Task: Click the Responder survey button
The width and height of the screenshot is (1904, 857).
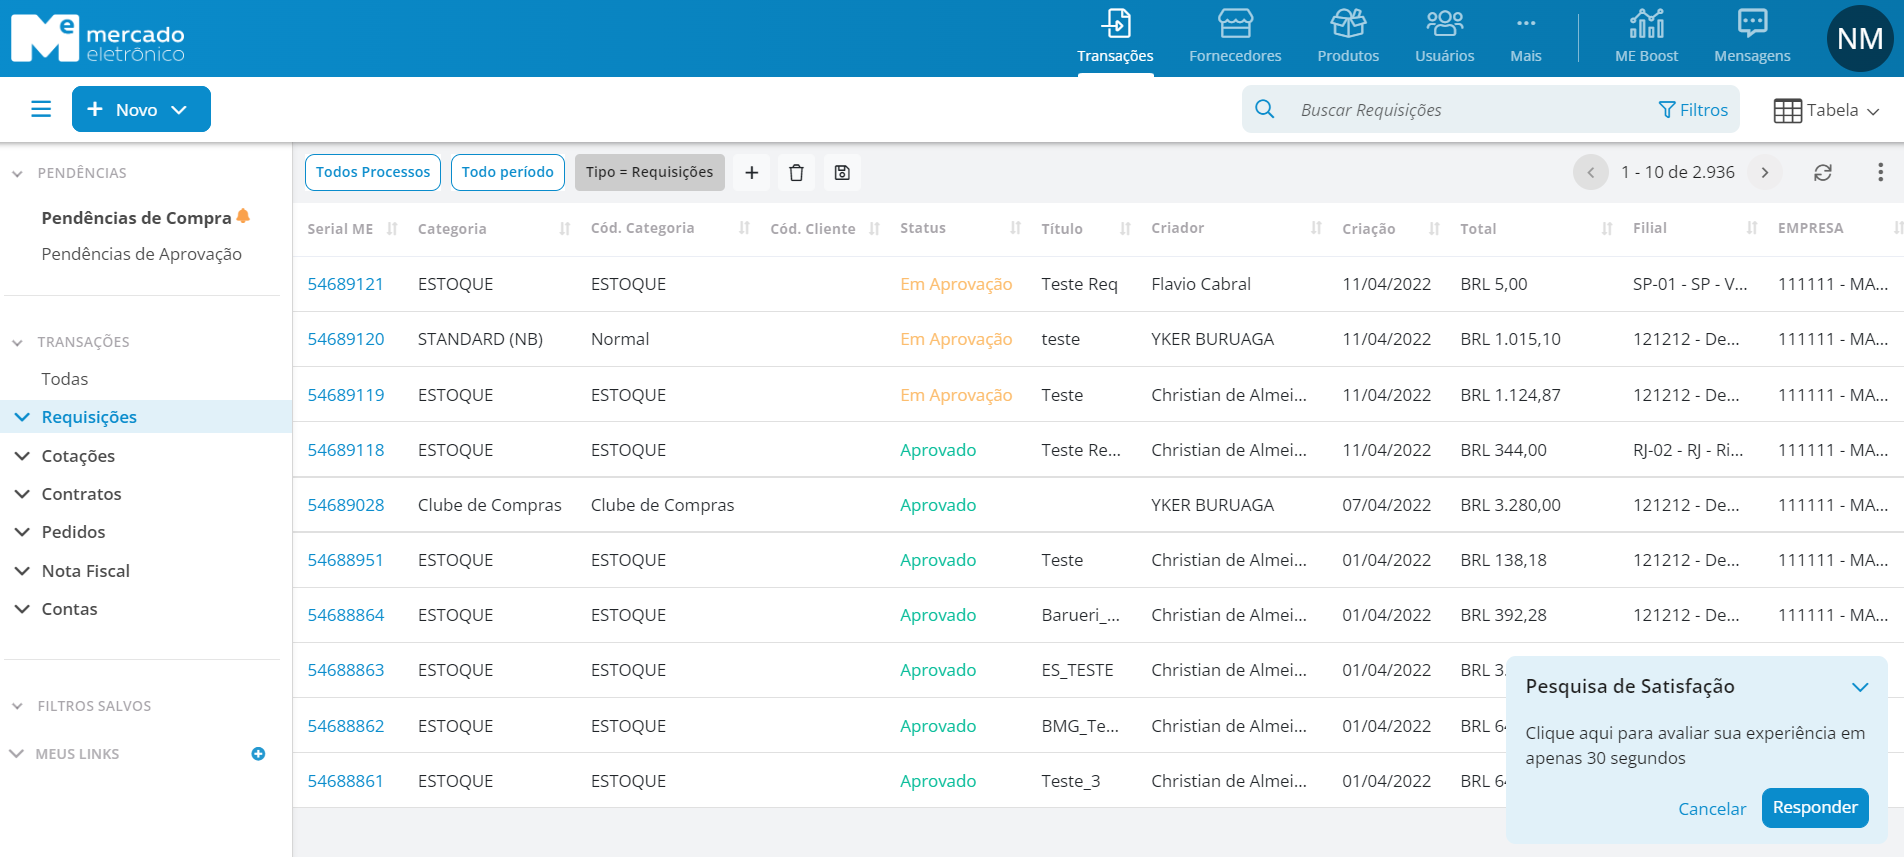Action: click(x=1814, y=808)
